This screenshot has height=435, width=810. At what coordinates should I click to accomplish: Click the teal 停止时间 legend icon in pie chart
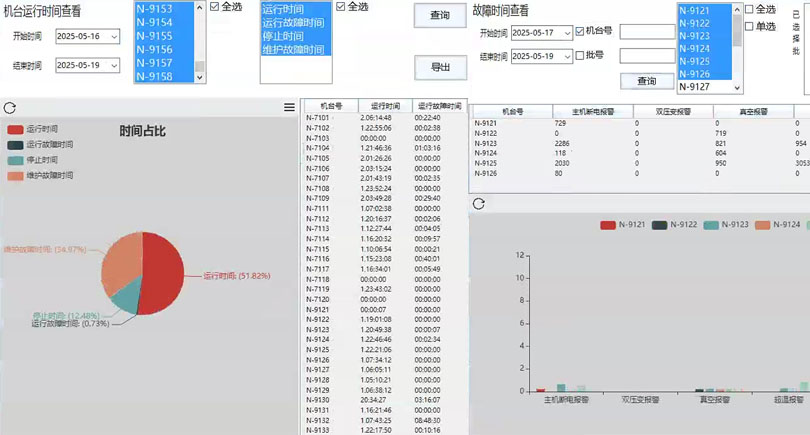pyautogui.click(x=15, y=160)
